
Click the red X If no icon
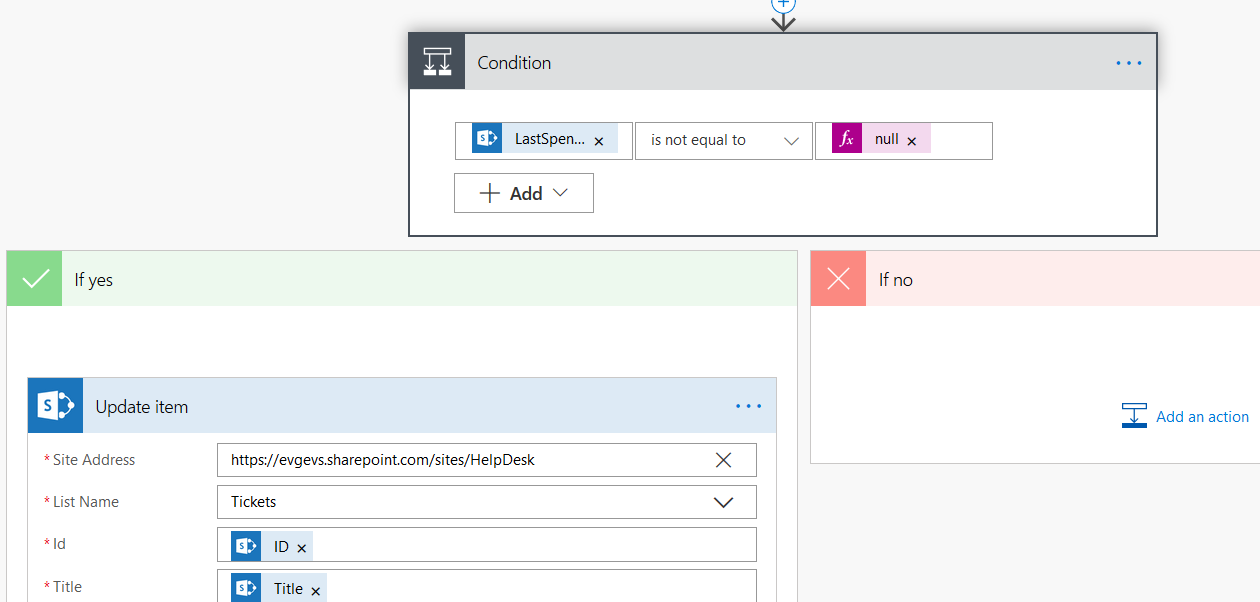[838, 279]
